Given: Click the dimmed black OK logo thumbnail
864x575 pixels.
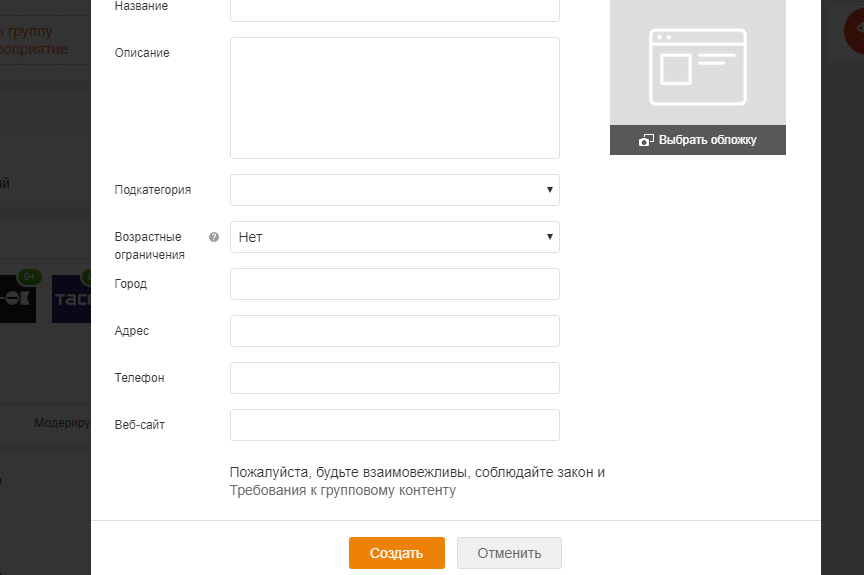Looking at the screenshot, I should 18,300.
